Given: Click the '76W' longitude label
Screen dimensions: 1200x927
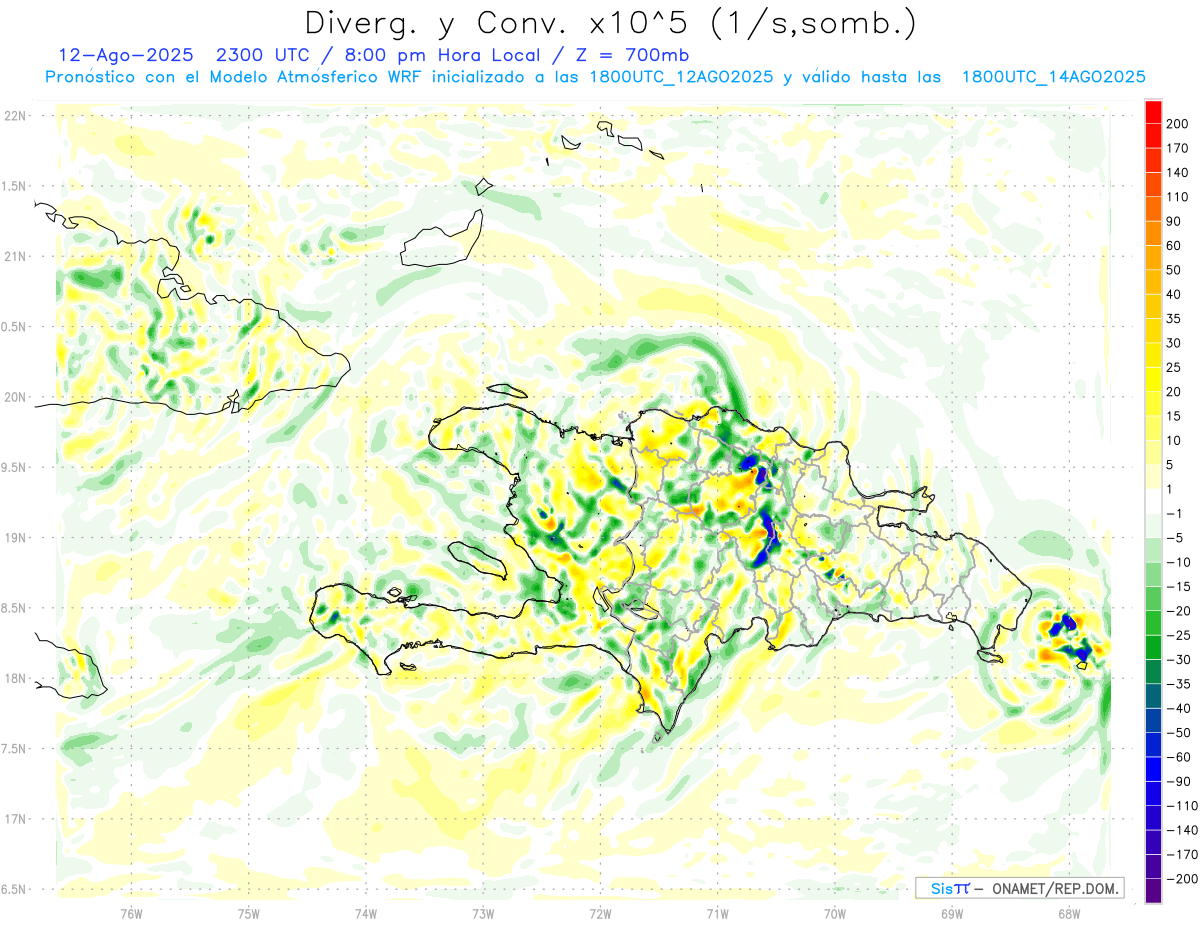Looking at the screenshot, I should pos(131,913).
